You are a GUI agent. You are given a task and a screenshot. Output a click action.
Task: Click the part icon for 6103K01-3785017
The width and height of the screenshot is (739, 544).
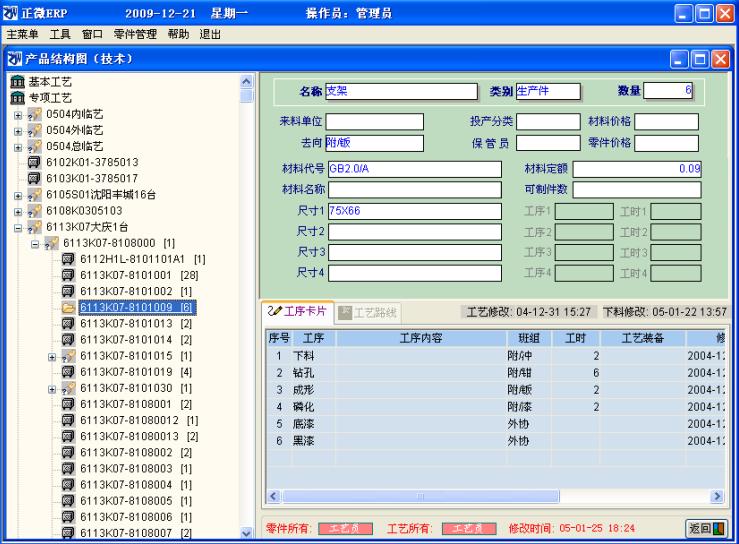pyautogui.click(x=34, y=179)
